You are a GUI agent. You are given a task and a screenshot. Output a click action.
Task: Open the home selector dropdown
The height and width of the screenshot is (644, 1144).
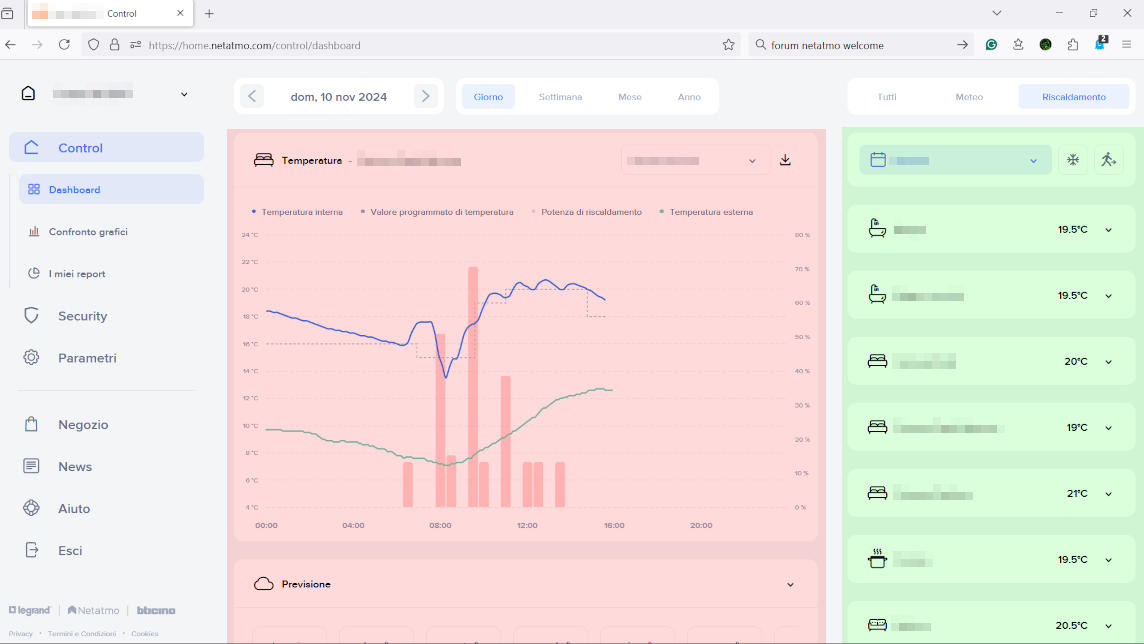(x=183, y=94)
